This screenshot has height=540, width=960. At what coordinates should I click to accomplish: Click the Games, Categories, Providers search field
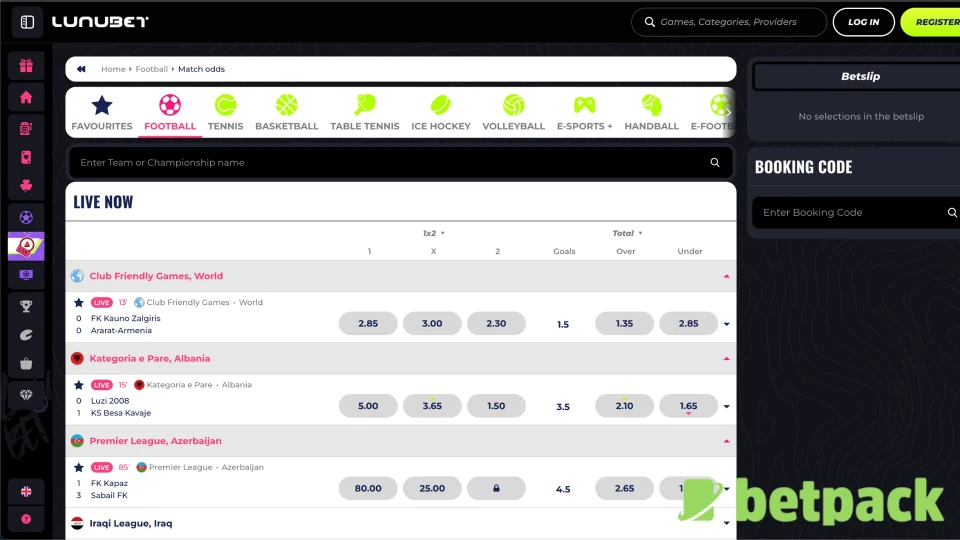pyautogui.click(x=729, y=22)
